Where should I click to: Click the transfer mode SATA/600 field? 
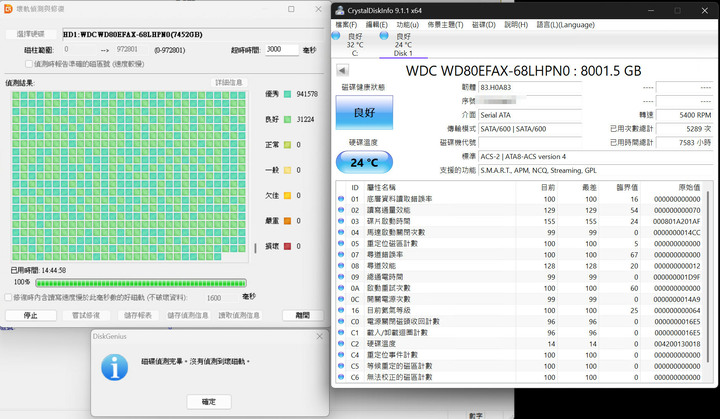coord(530,129)
